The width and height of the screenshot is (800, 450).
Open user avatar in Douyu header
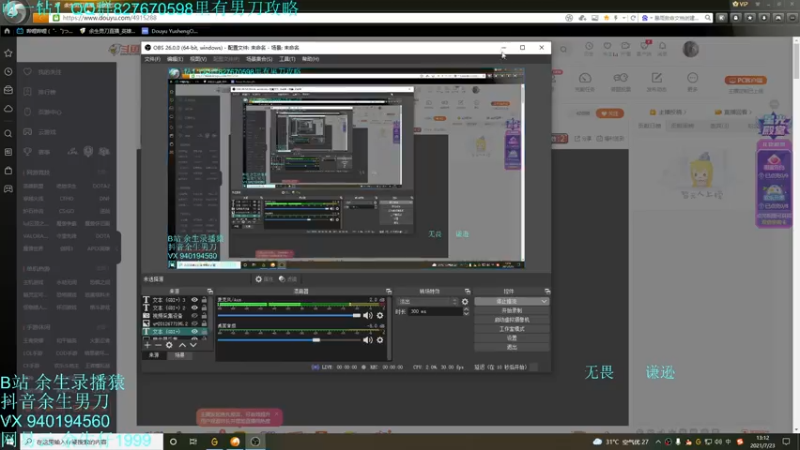click(x=691, y=49)
